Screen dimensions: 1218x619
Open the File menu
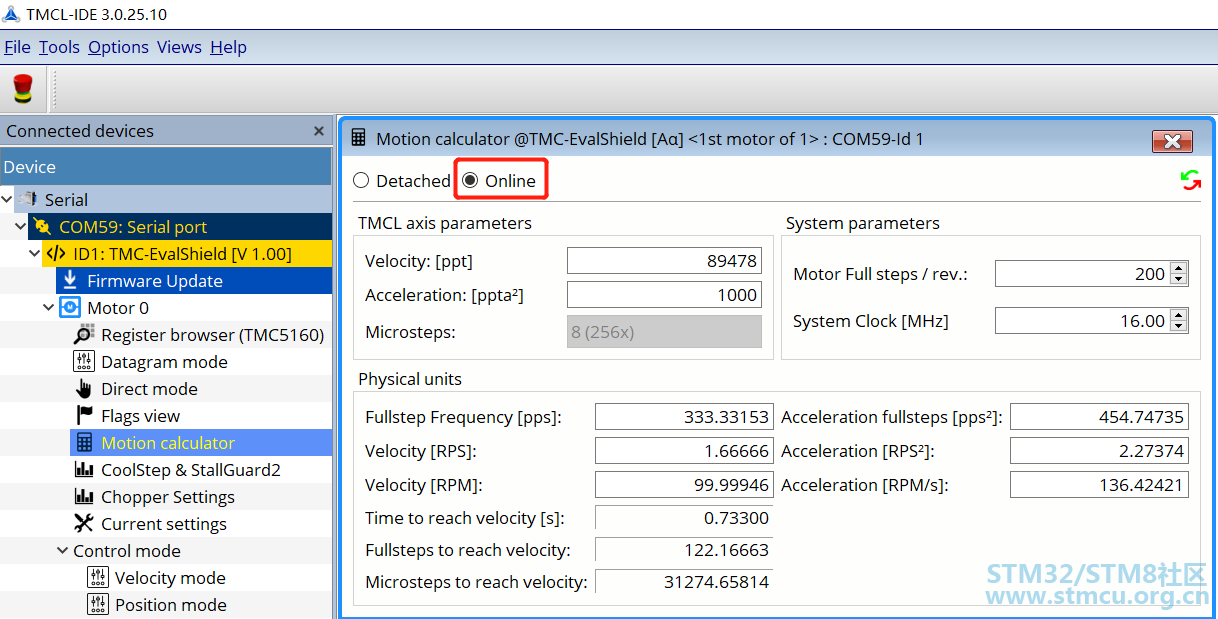click(x=17, y=47)
